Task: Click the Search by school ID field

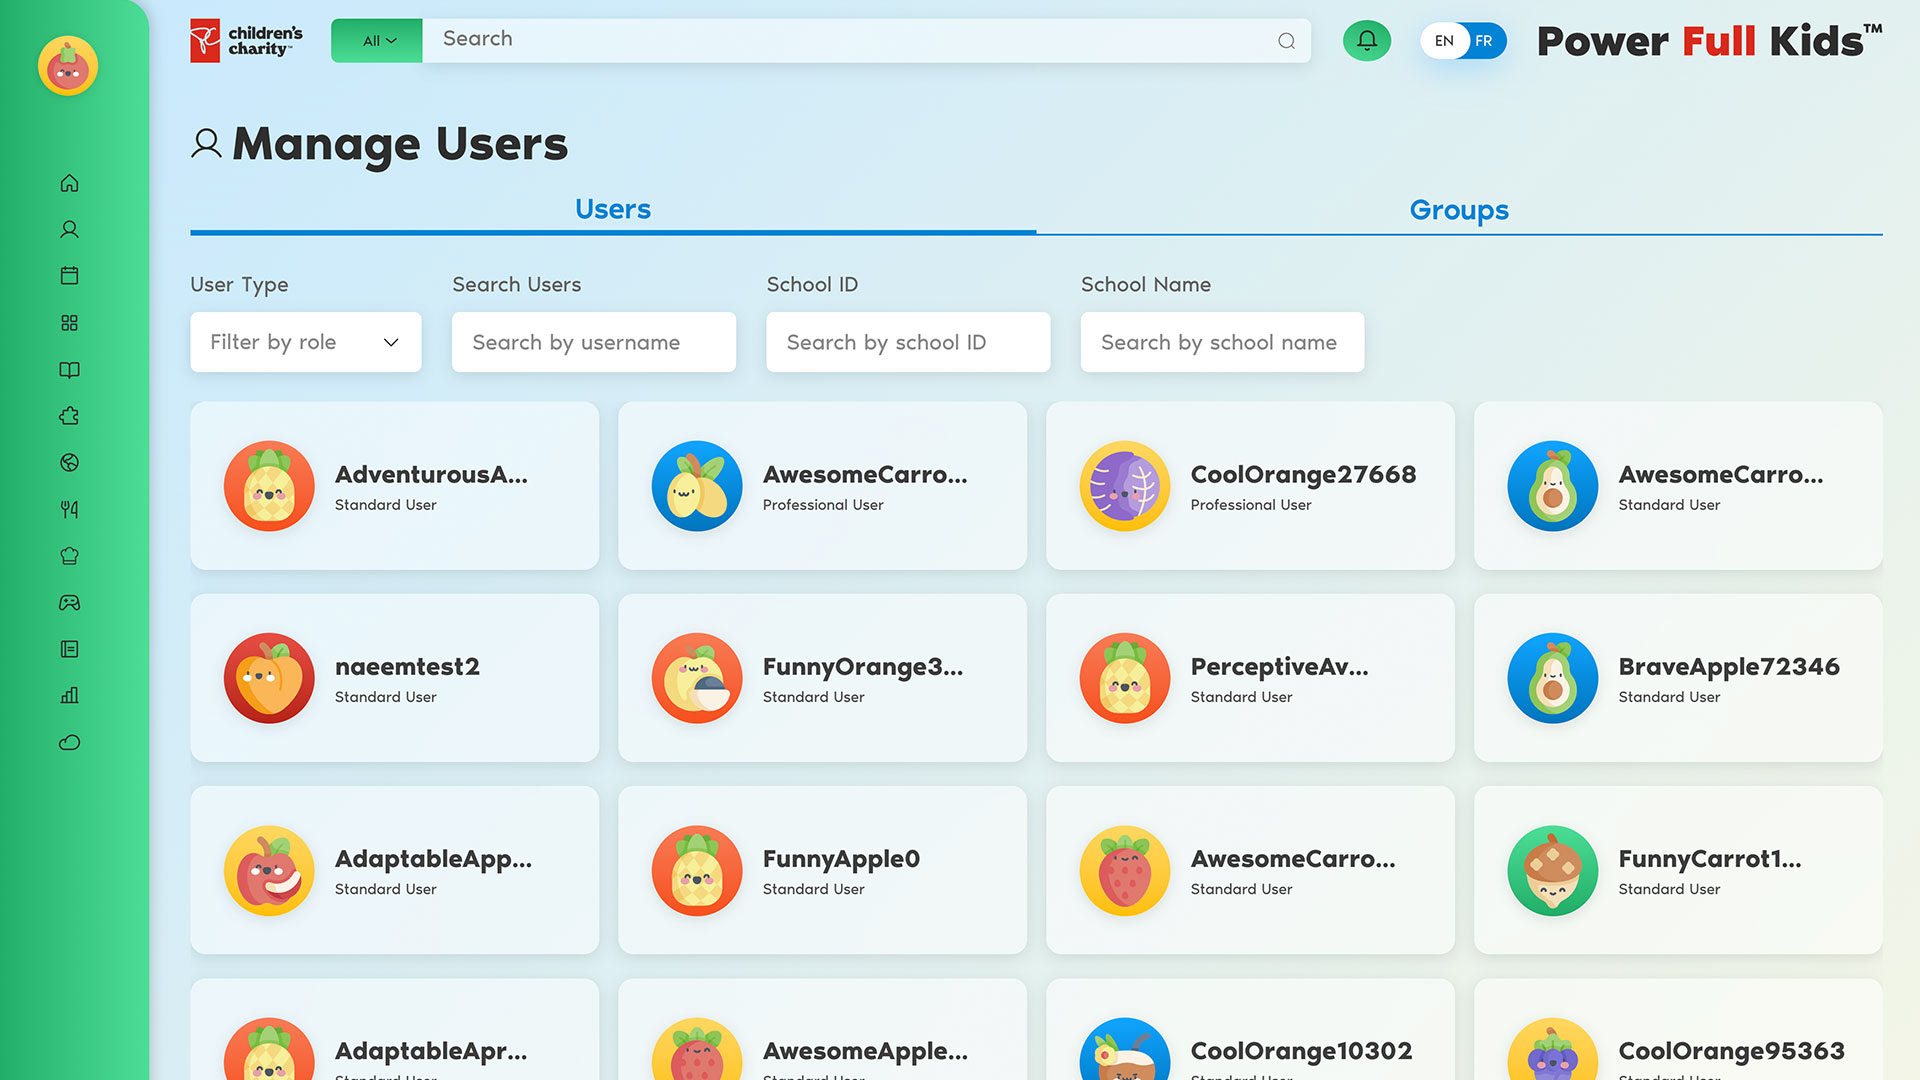Action: tap(907, 342)
